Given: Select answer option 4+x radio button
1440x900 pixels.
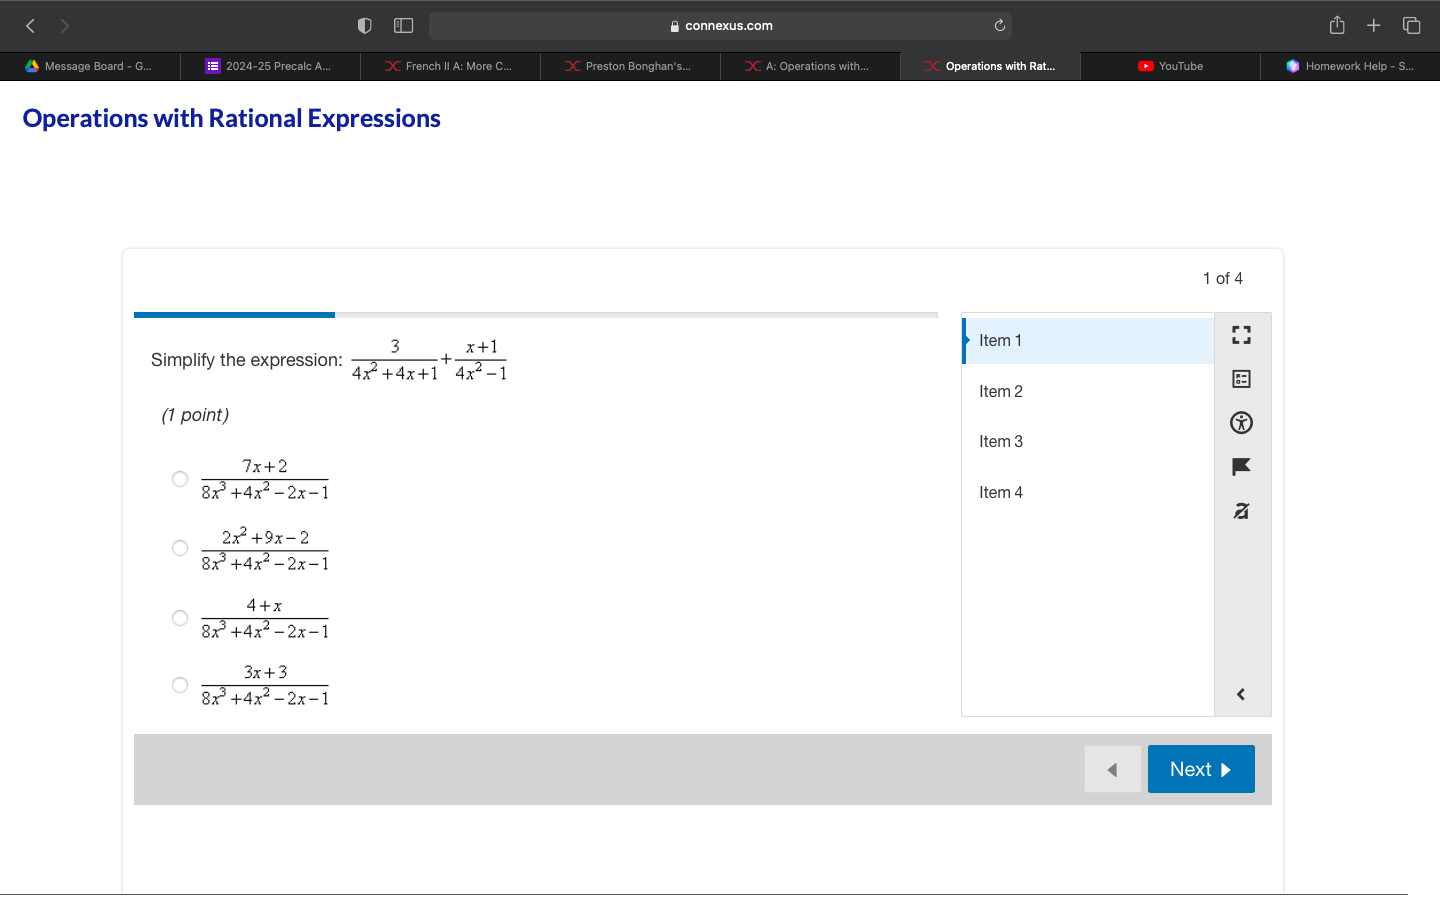Looking at the screenshot, I should tap(180, 618).
